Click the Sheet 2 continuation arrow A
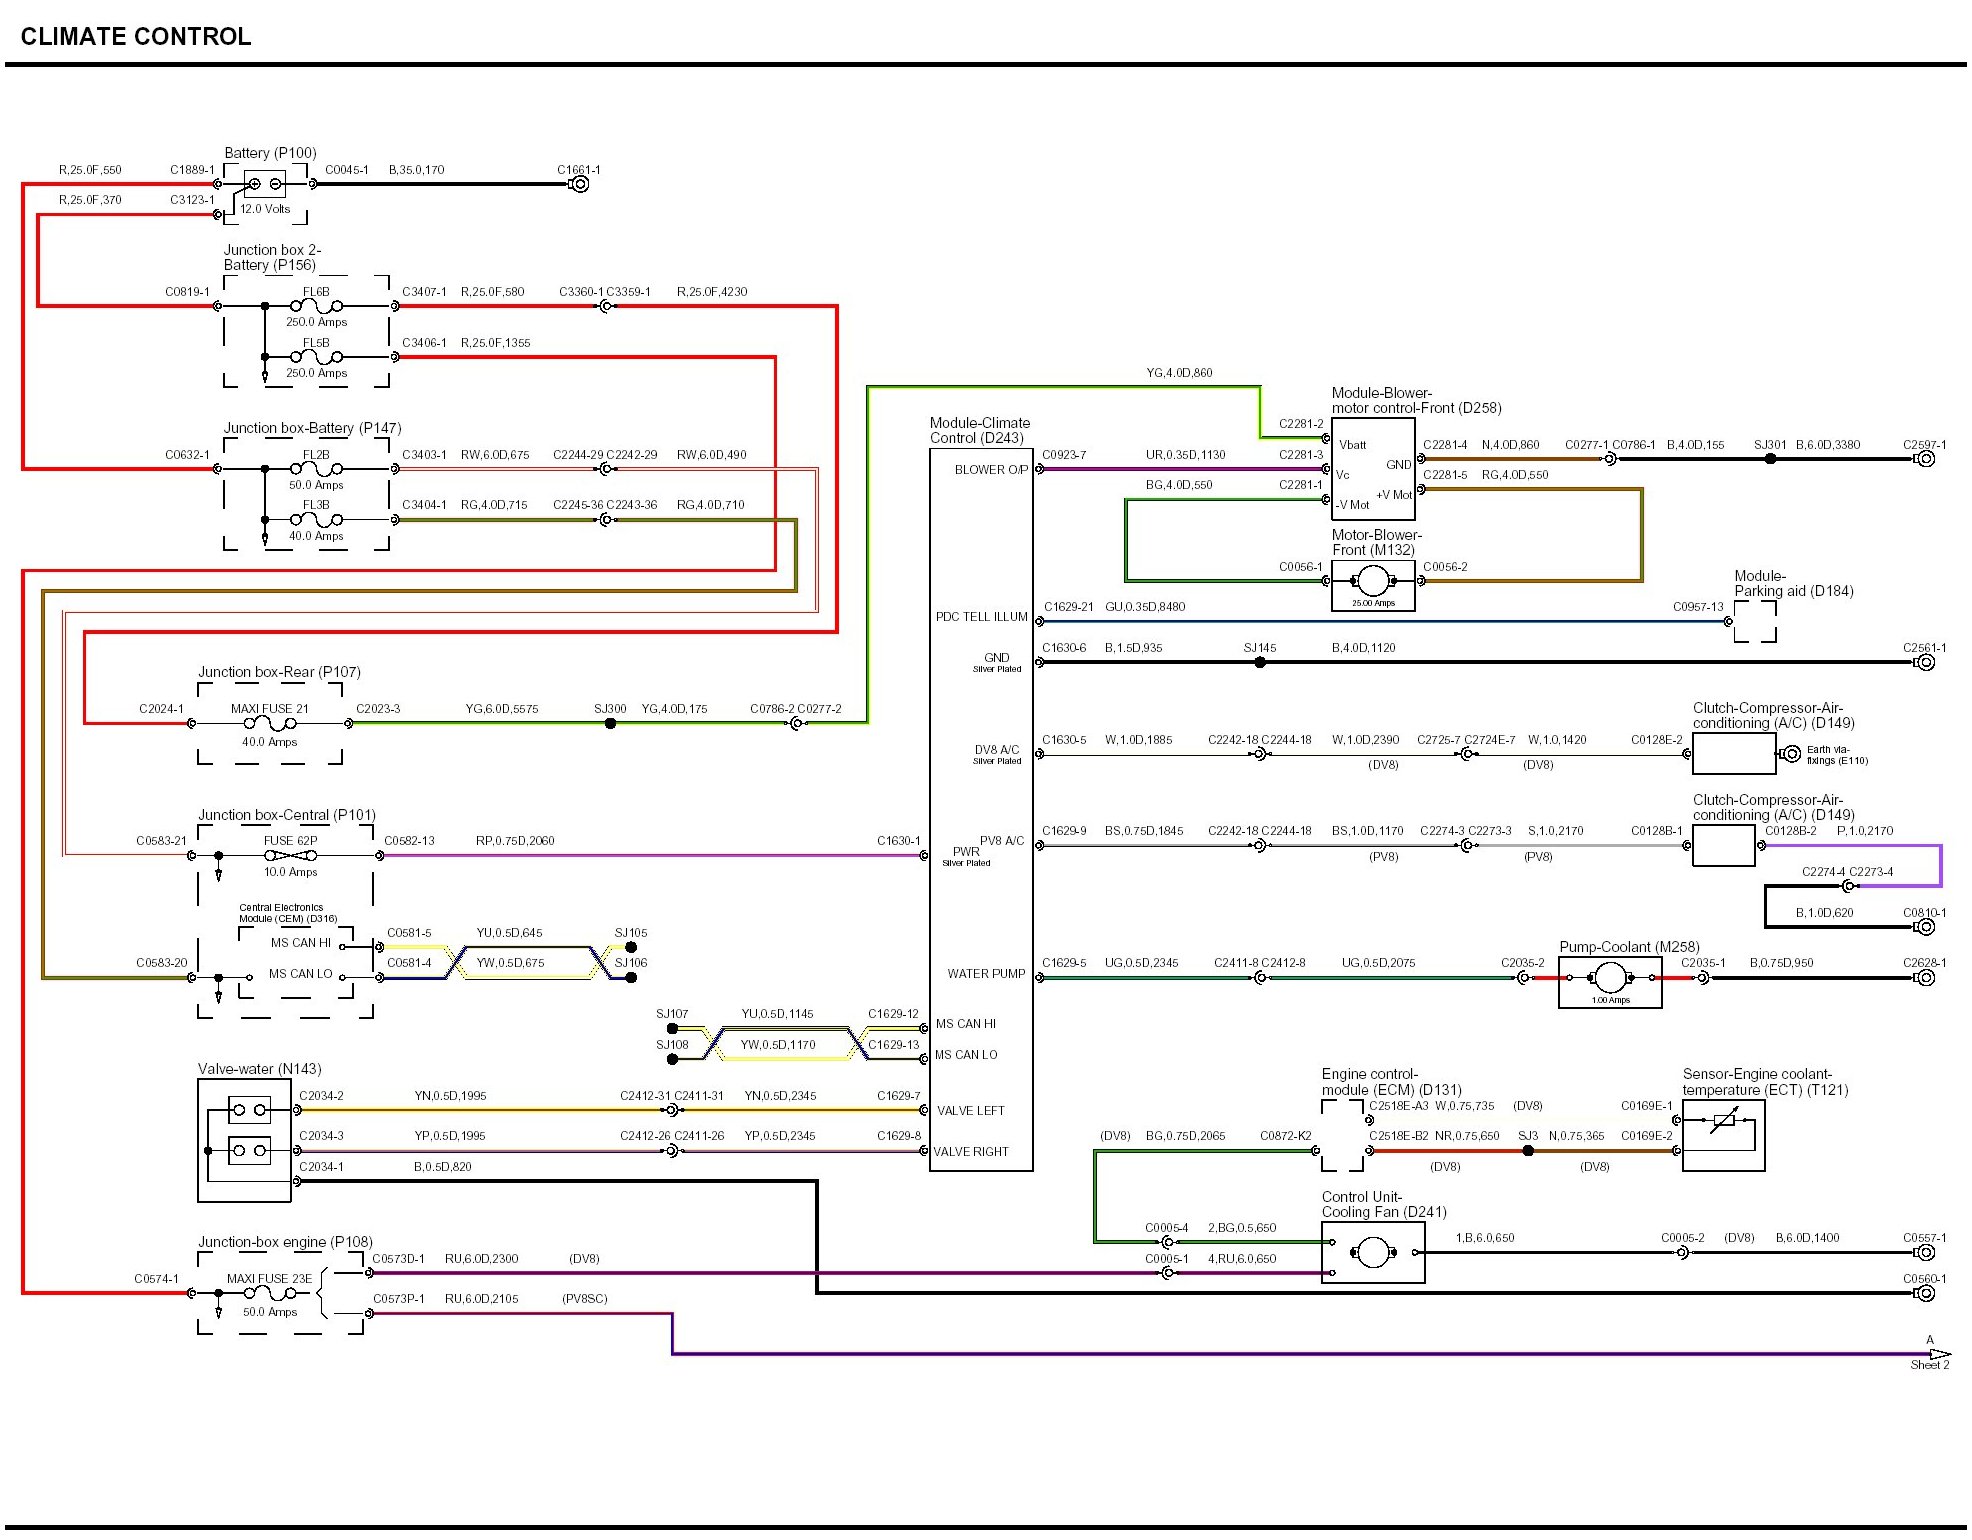This screenshot has width=1972, height=1540. [1937, 1354]
